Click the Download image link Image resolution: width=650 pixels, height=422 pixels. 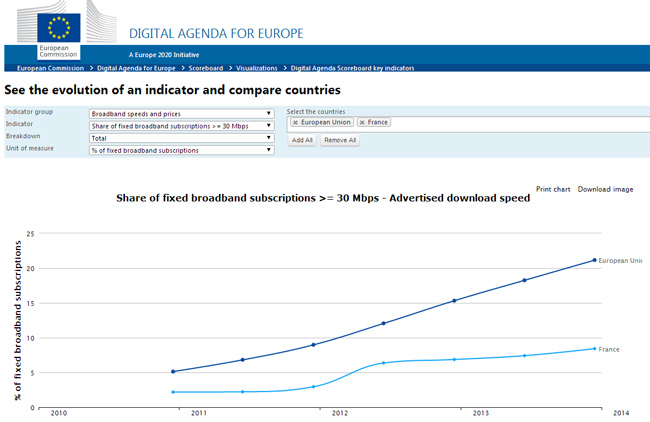[x=605, y=189]
